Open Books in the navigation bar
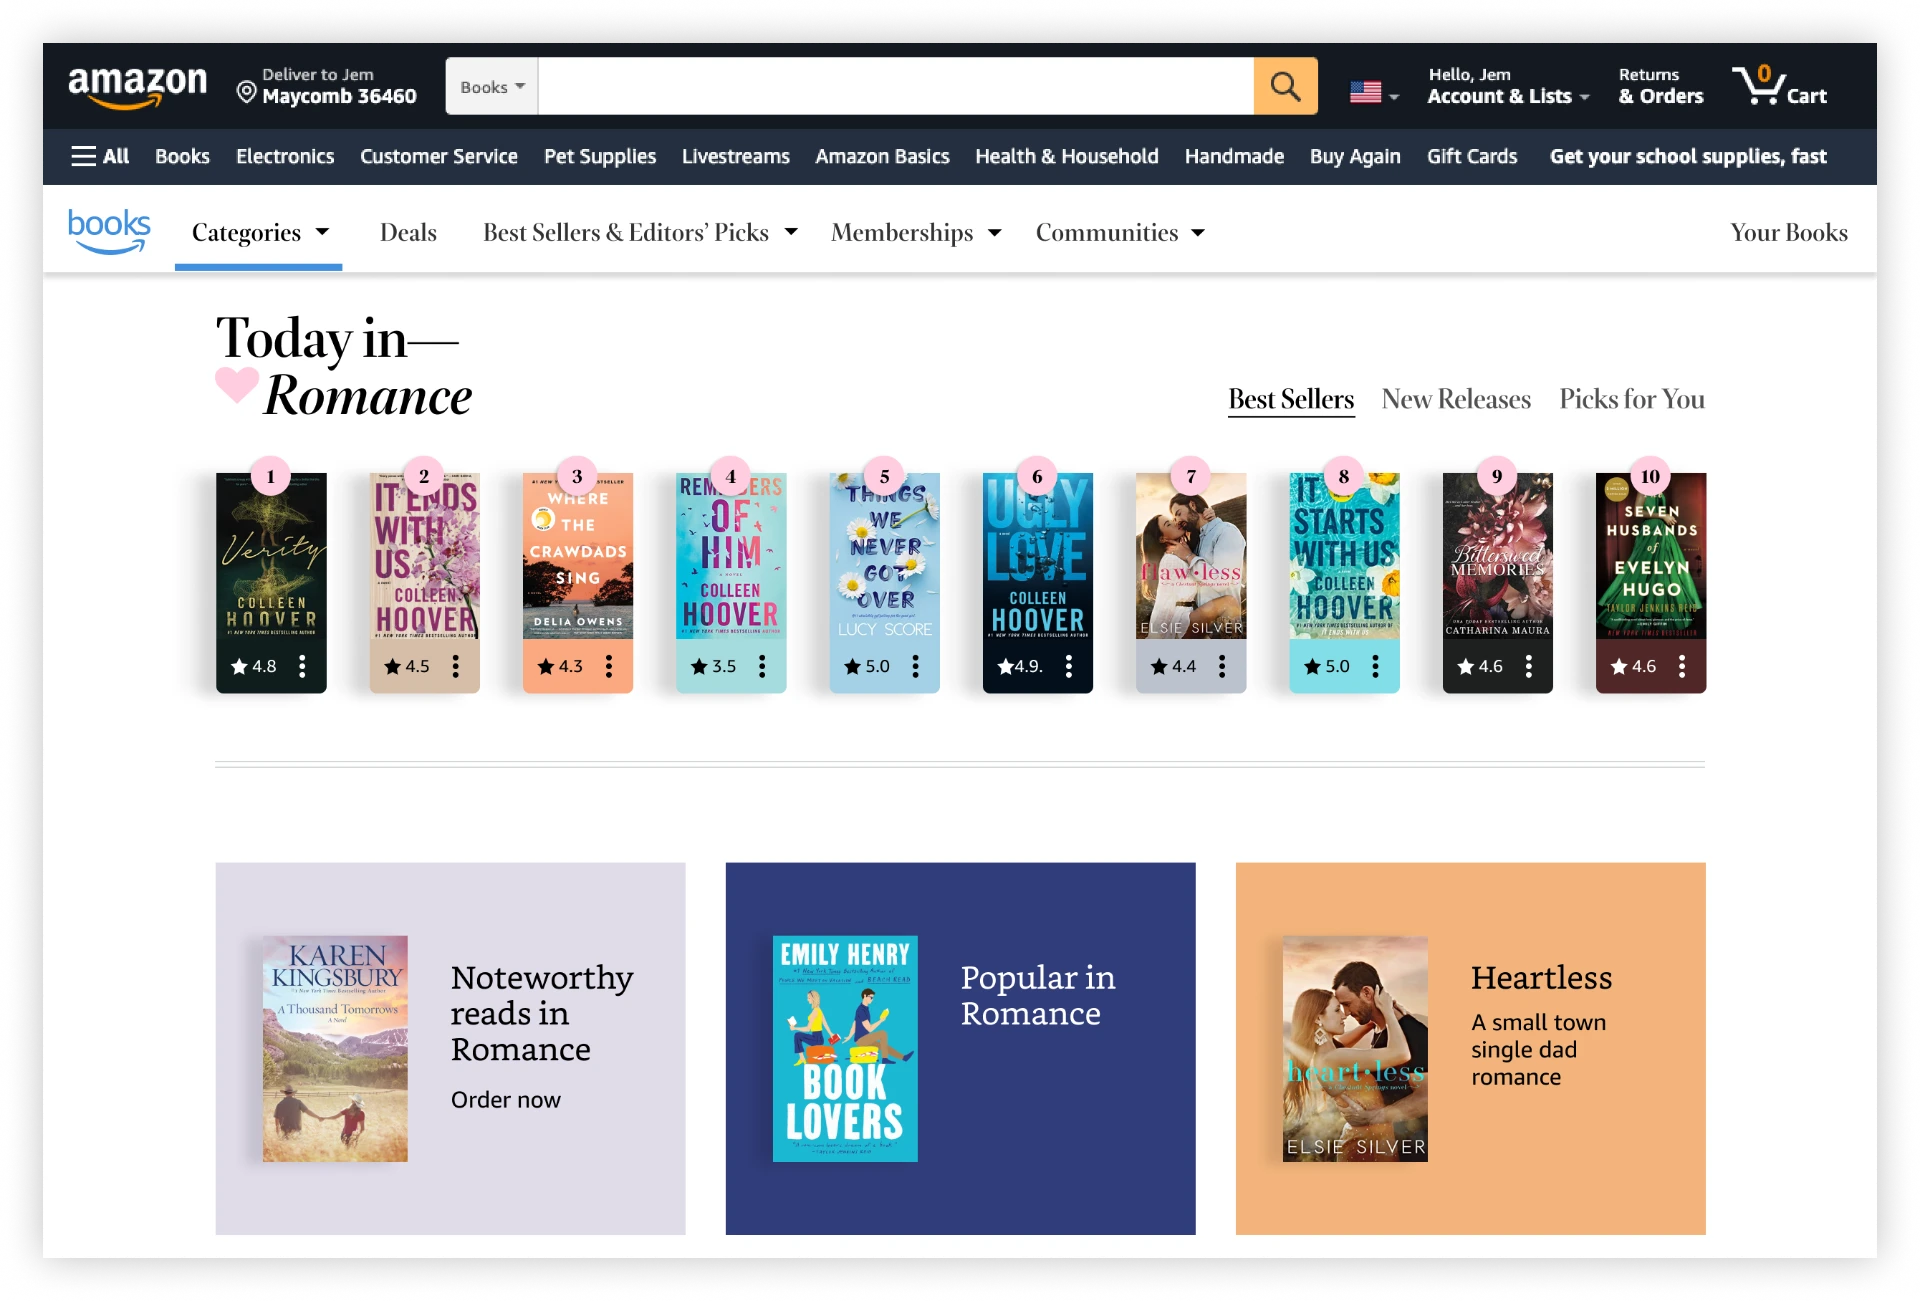 (x=182, y=156)
